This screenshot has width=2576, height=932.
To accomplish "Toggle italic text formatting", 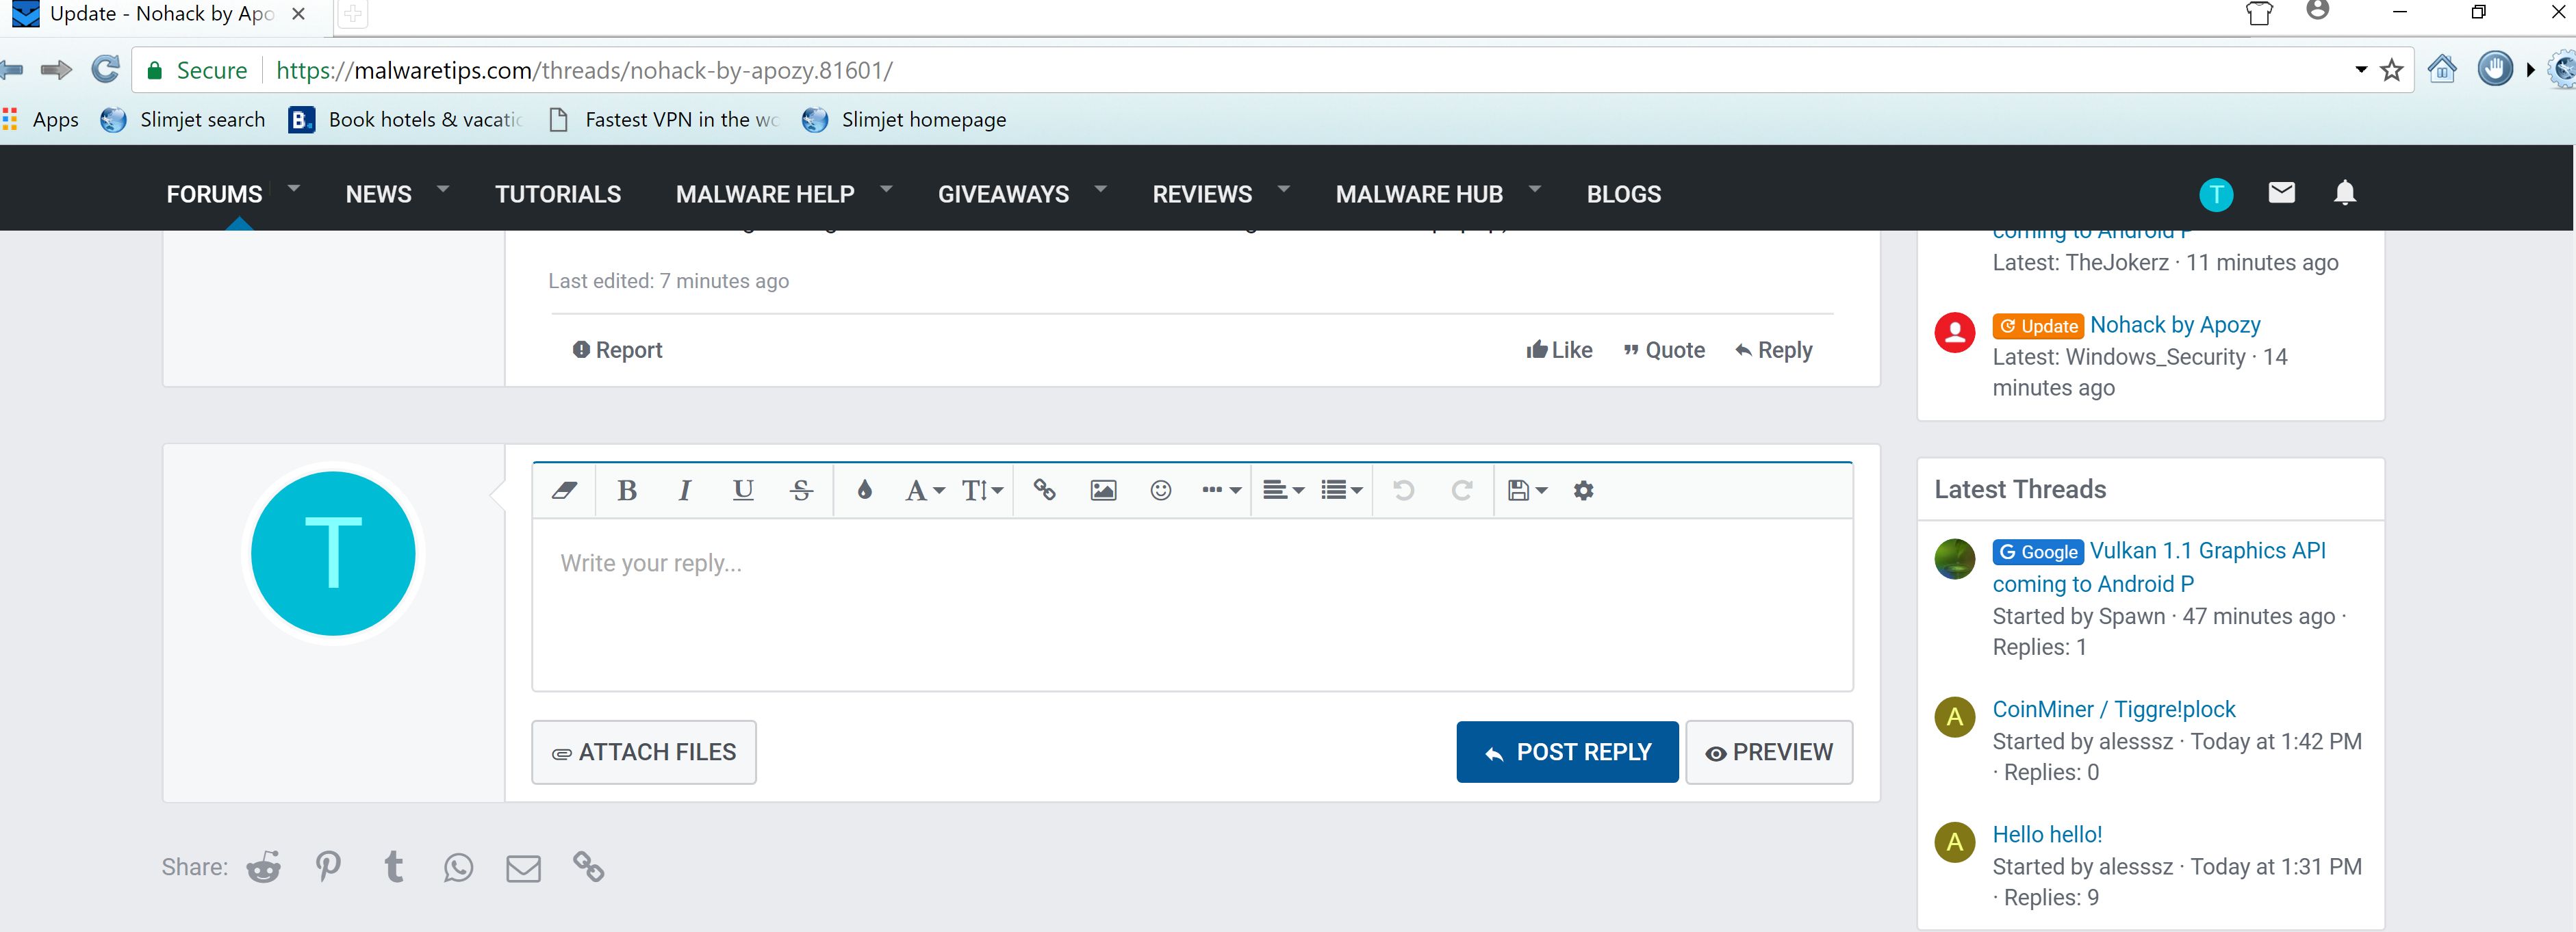I will click(x=684, y=490).
